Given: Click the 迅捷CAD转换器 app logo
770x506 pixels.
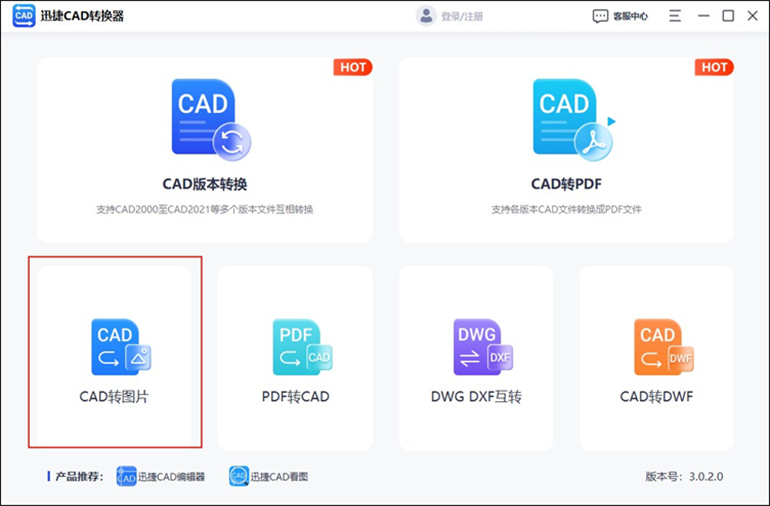Looking at the screenshot, I should pos(24,16).
